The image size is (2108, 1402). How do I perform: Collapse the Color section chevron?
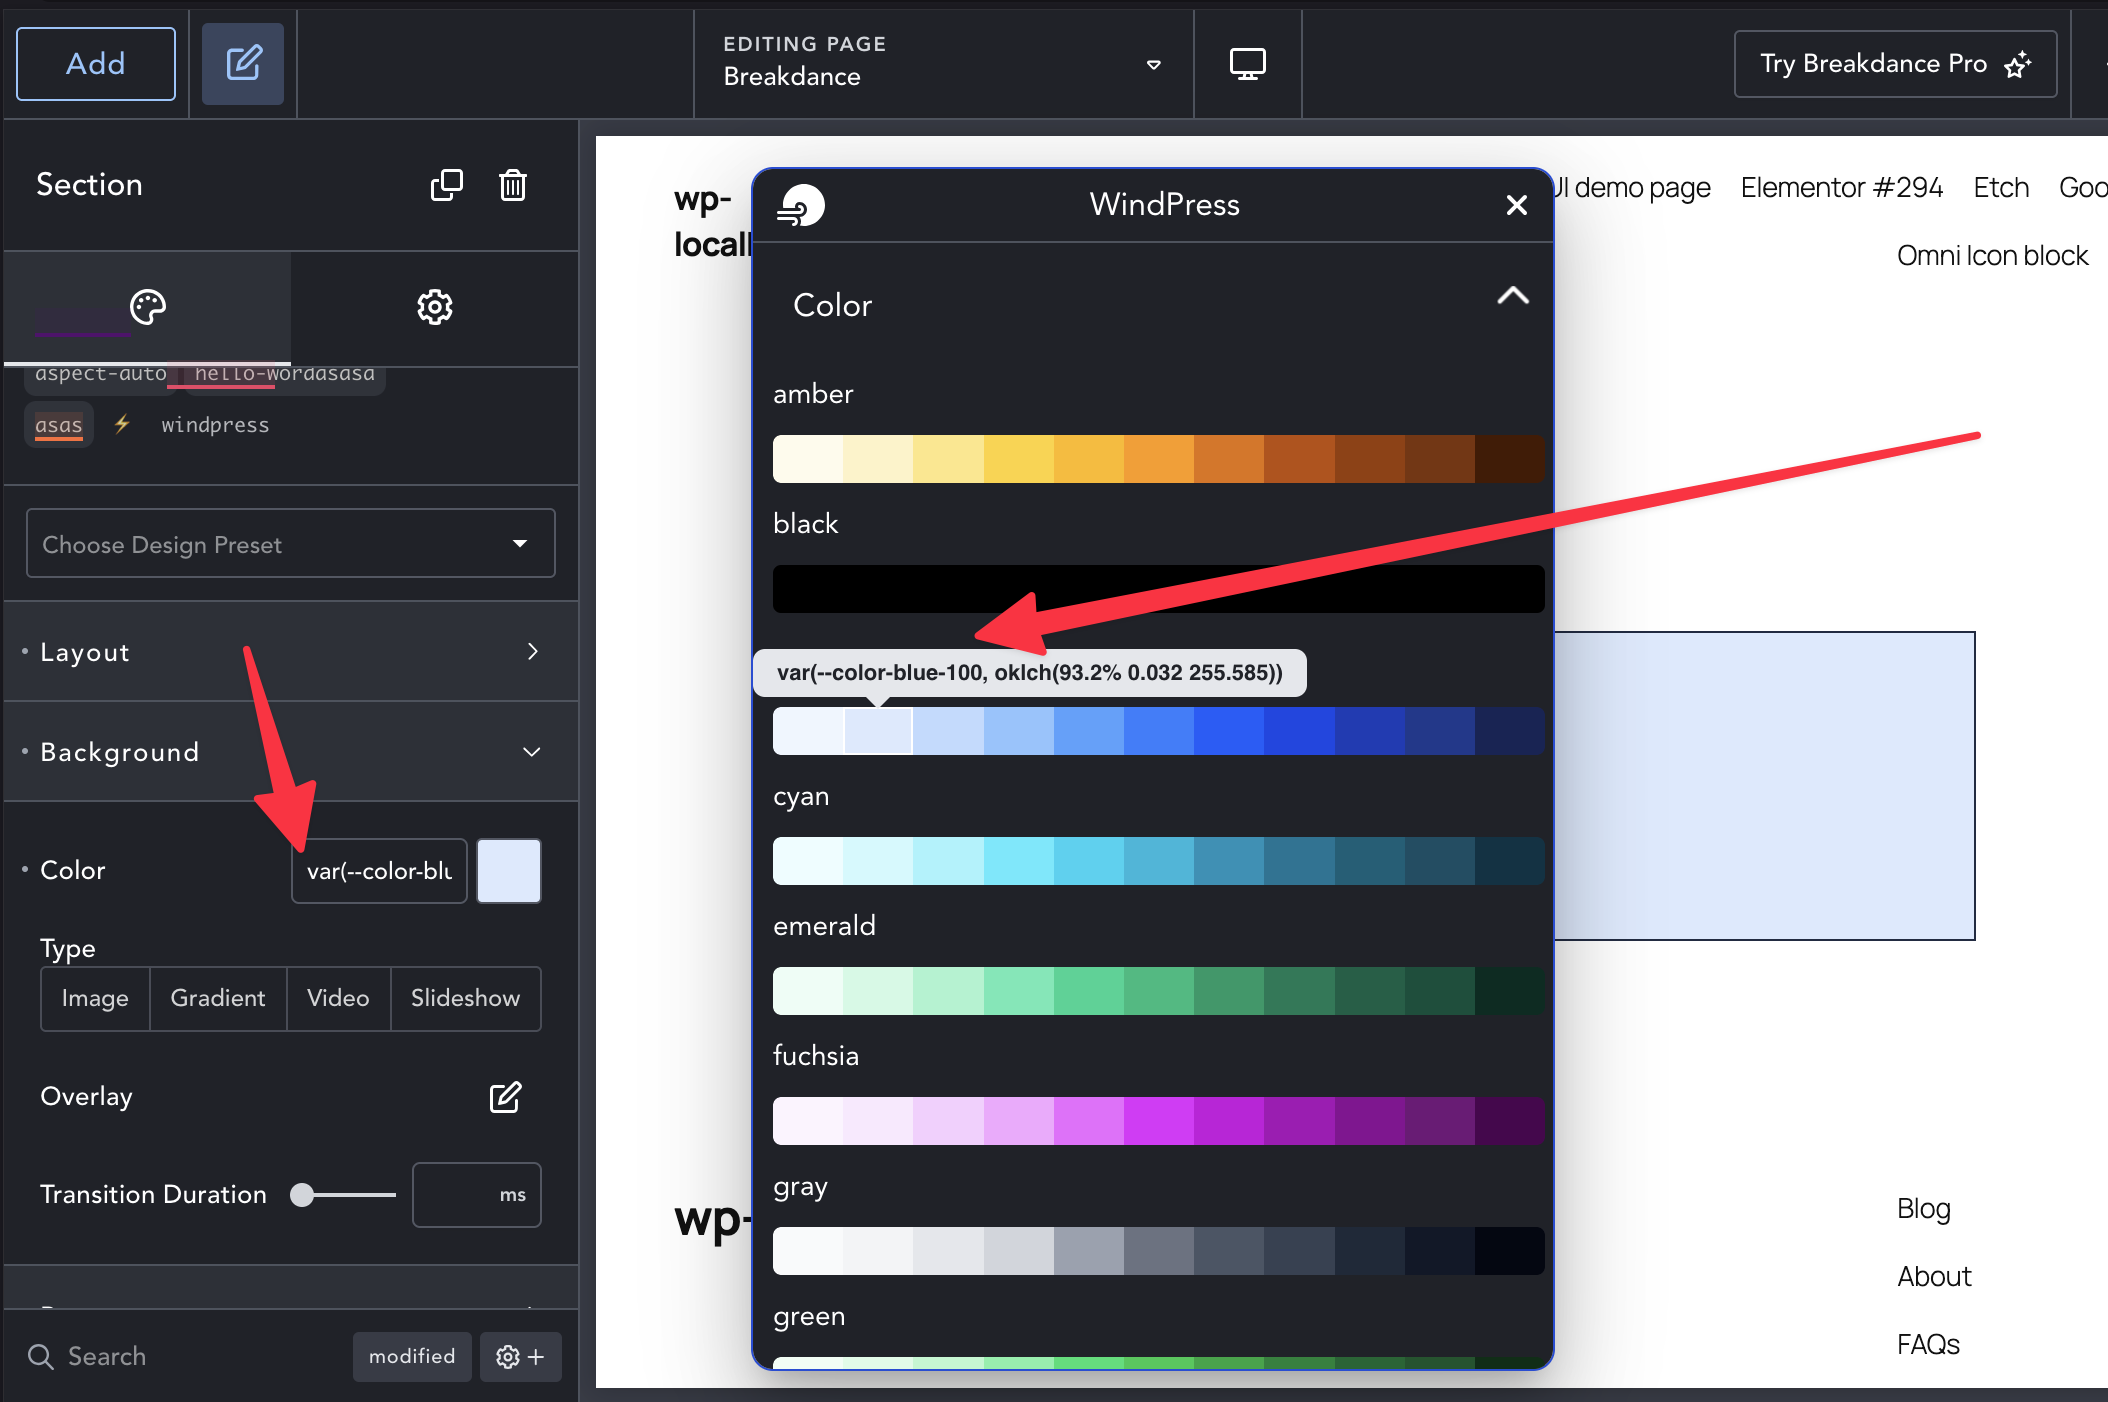tap(1513, 296)
